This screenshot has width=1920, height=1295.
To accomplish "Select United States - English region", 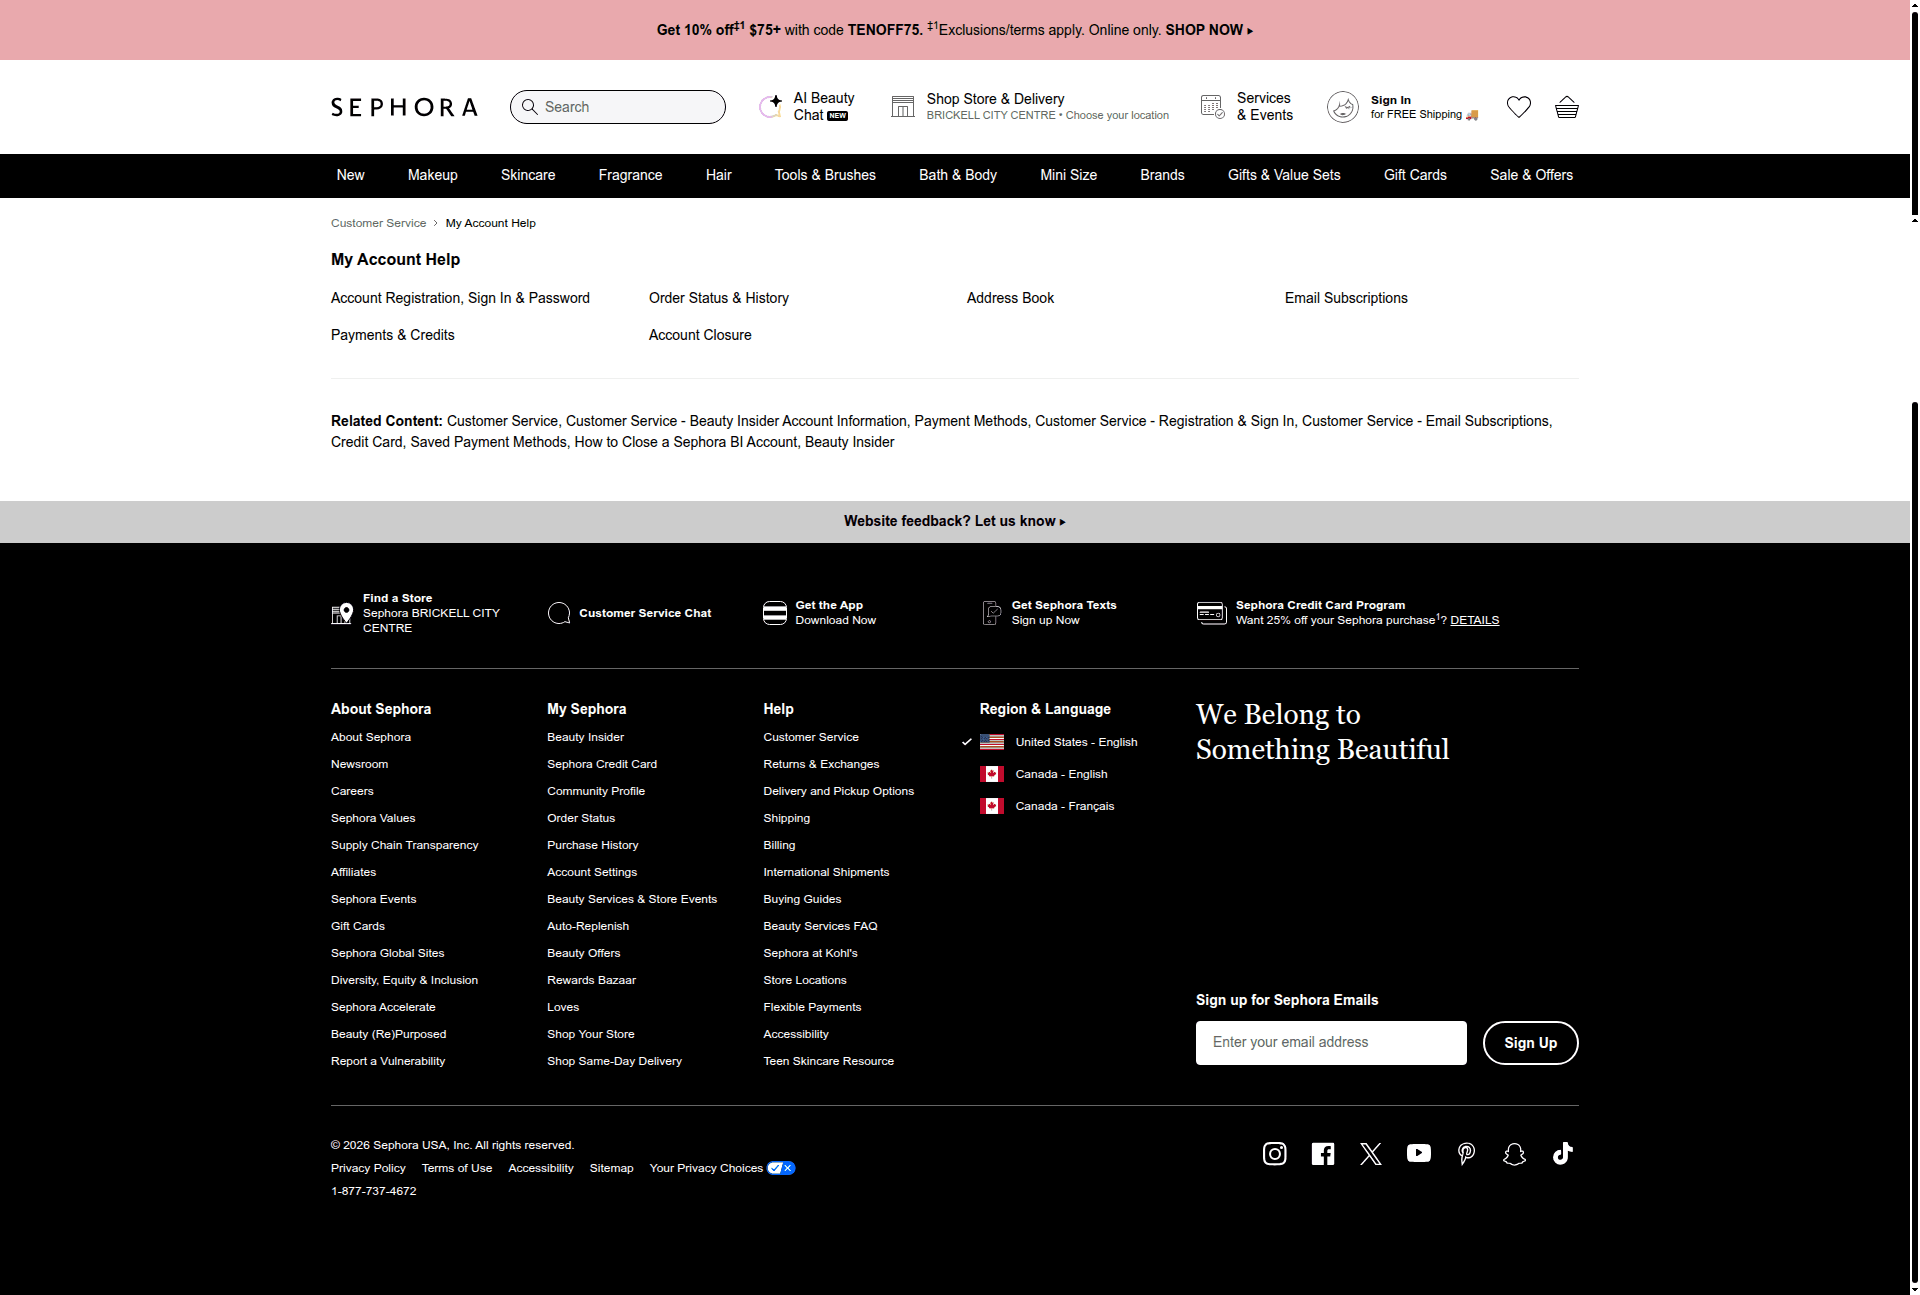I will [1076, 742].
